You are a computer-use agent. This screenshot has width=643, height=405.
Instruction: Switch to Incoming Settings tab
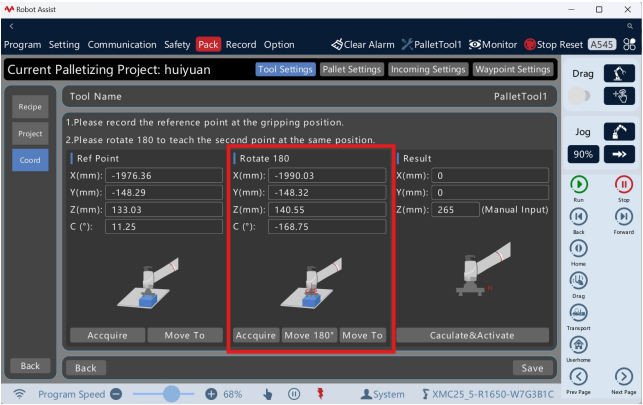(x=428, y=69)
